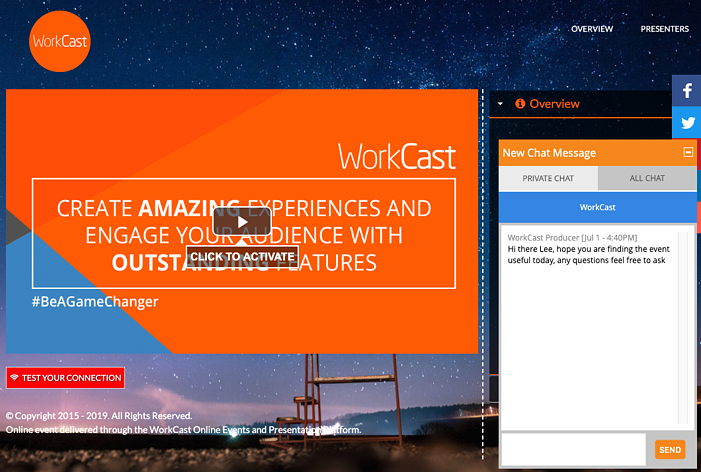Click the Send button
The width and height of the screenshot is (701, 472).
click(670, 450)
